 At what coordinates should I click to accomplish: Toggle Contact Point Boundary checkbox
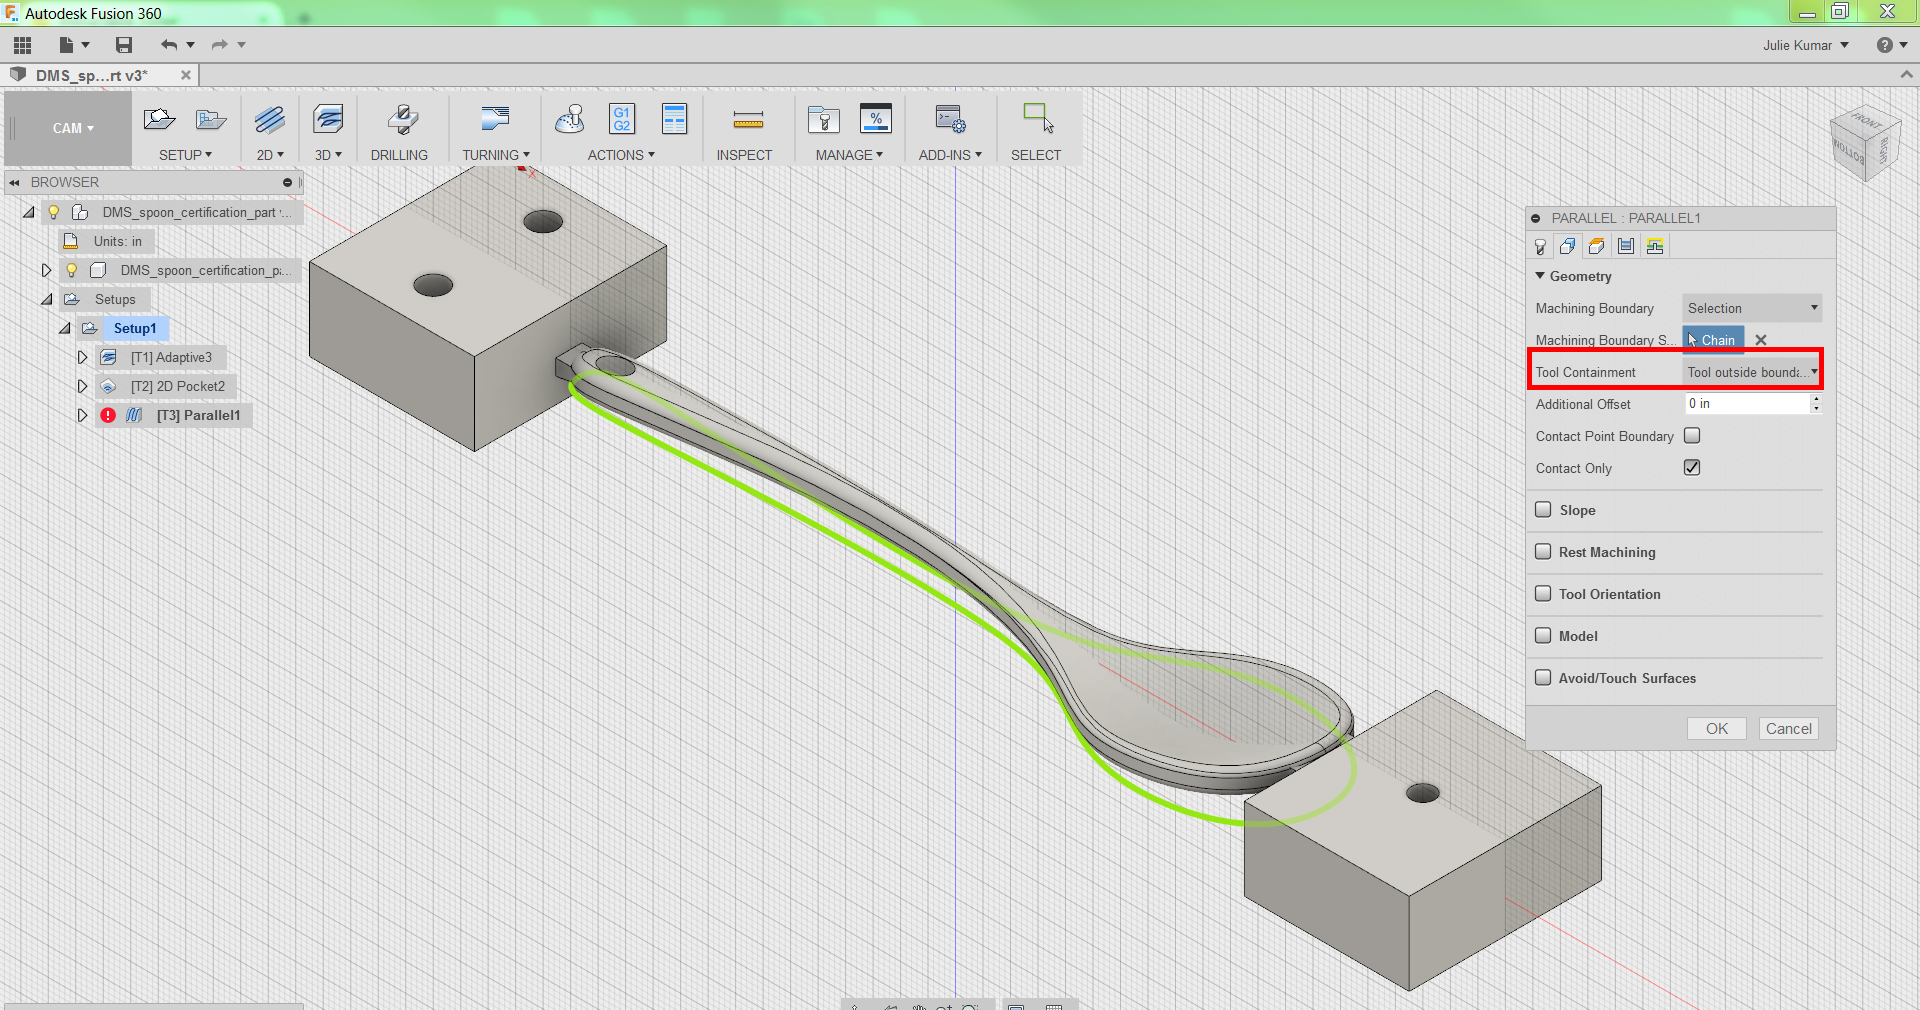tap(1692, 436)
